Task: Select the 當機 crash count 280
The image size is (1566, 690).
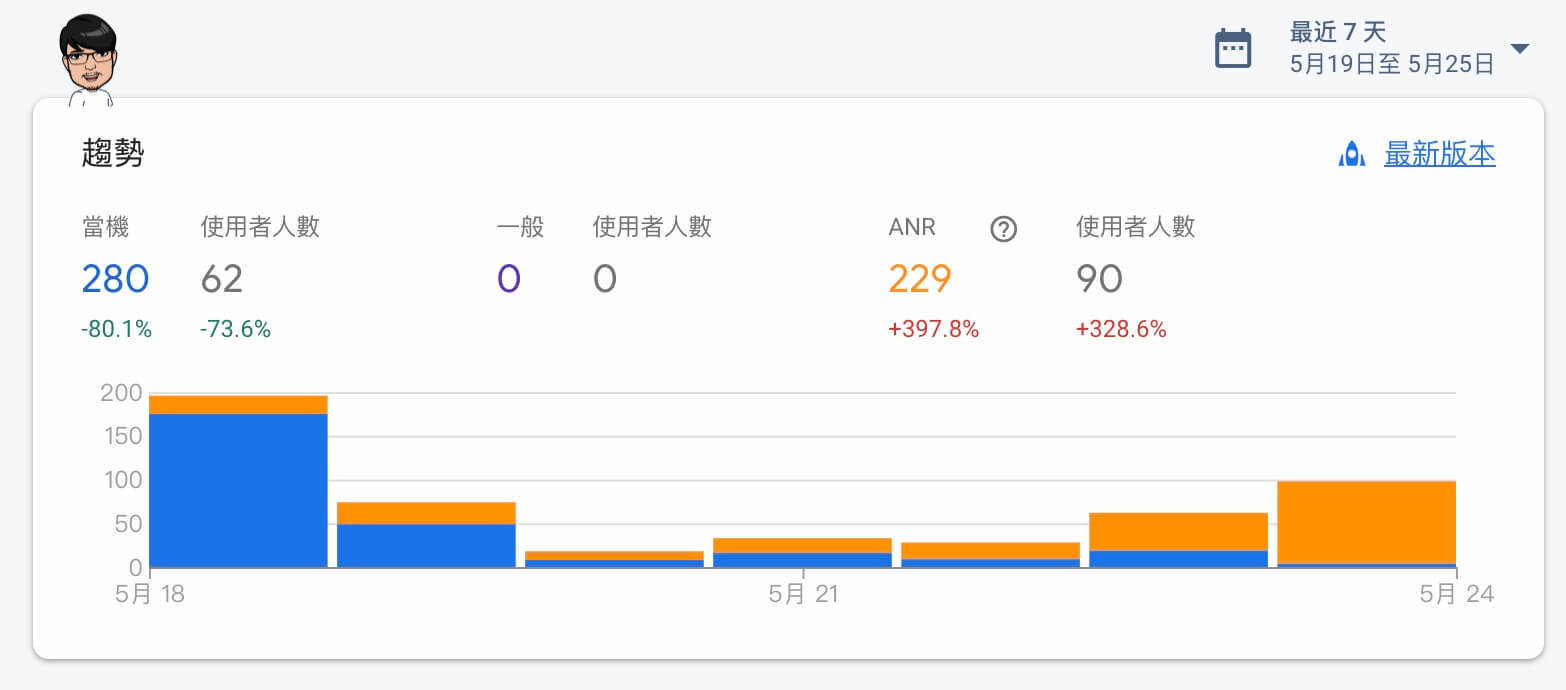Action: click(x=115, y=279)
